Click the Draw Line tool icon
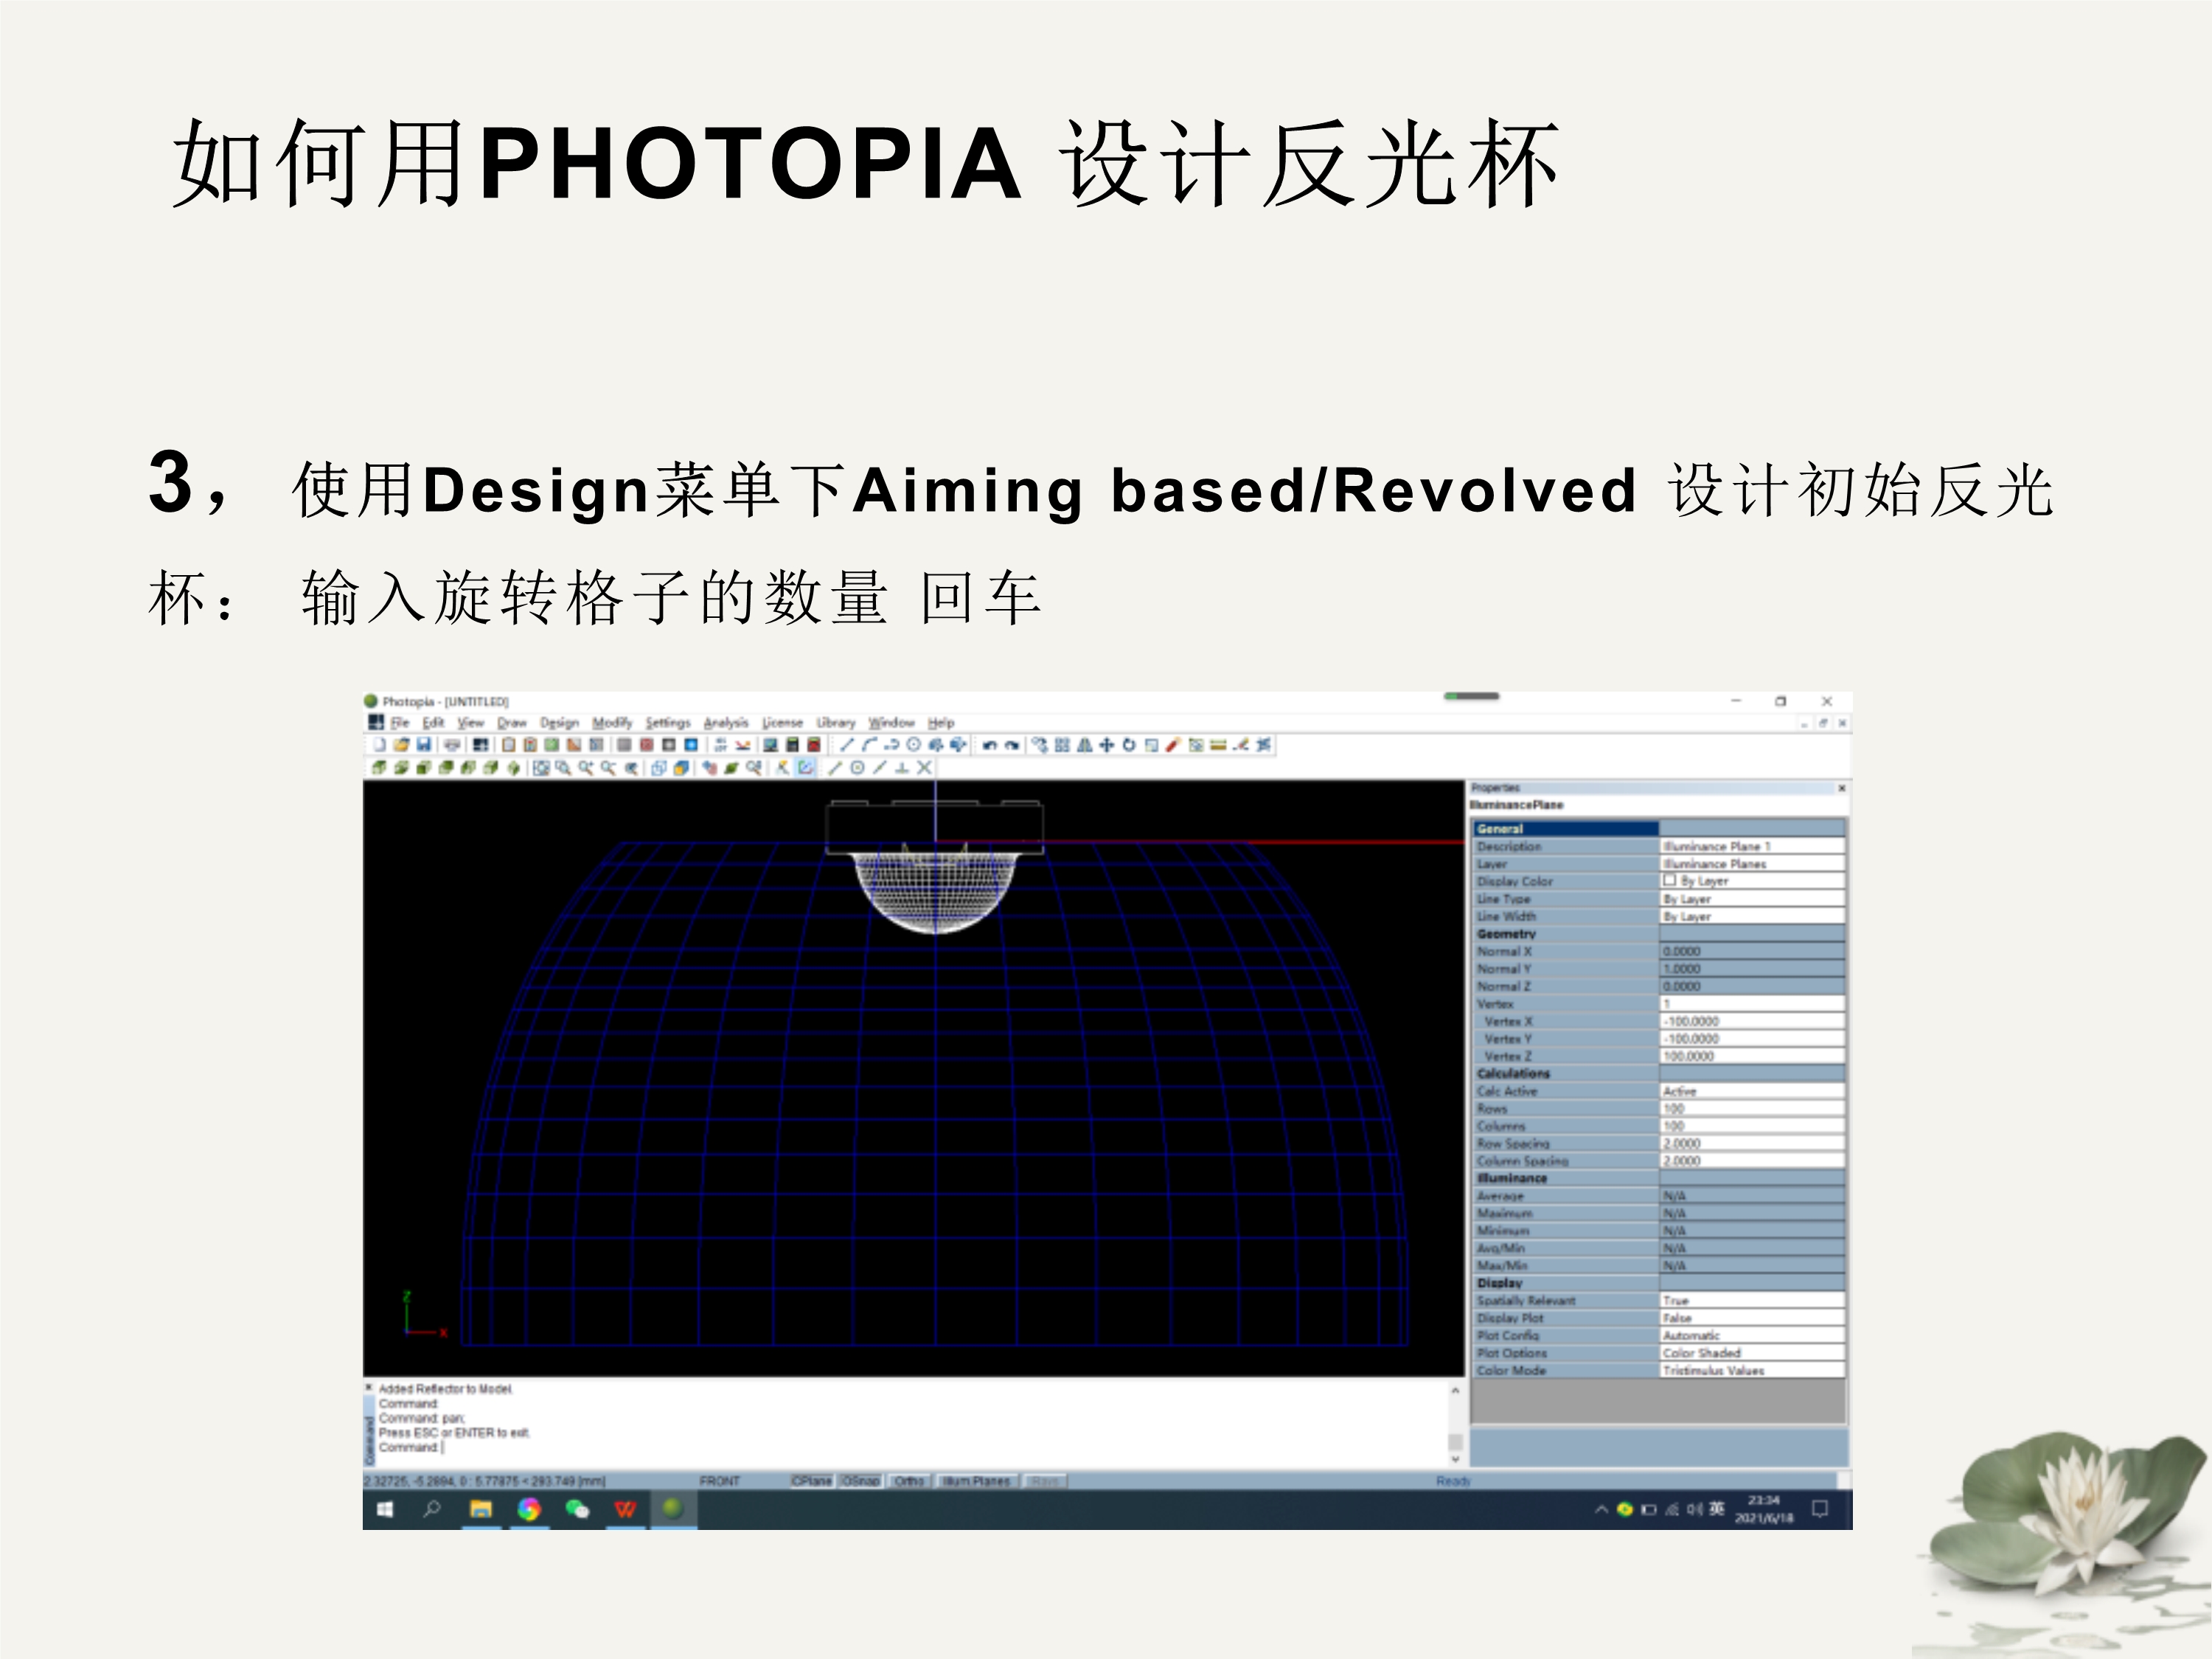Screen dimensions: 2212x1659 847,745
